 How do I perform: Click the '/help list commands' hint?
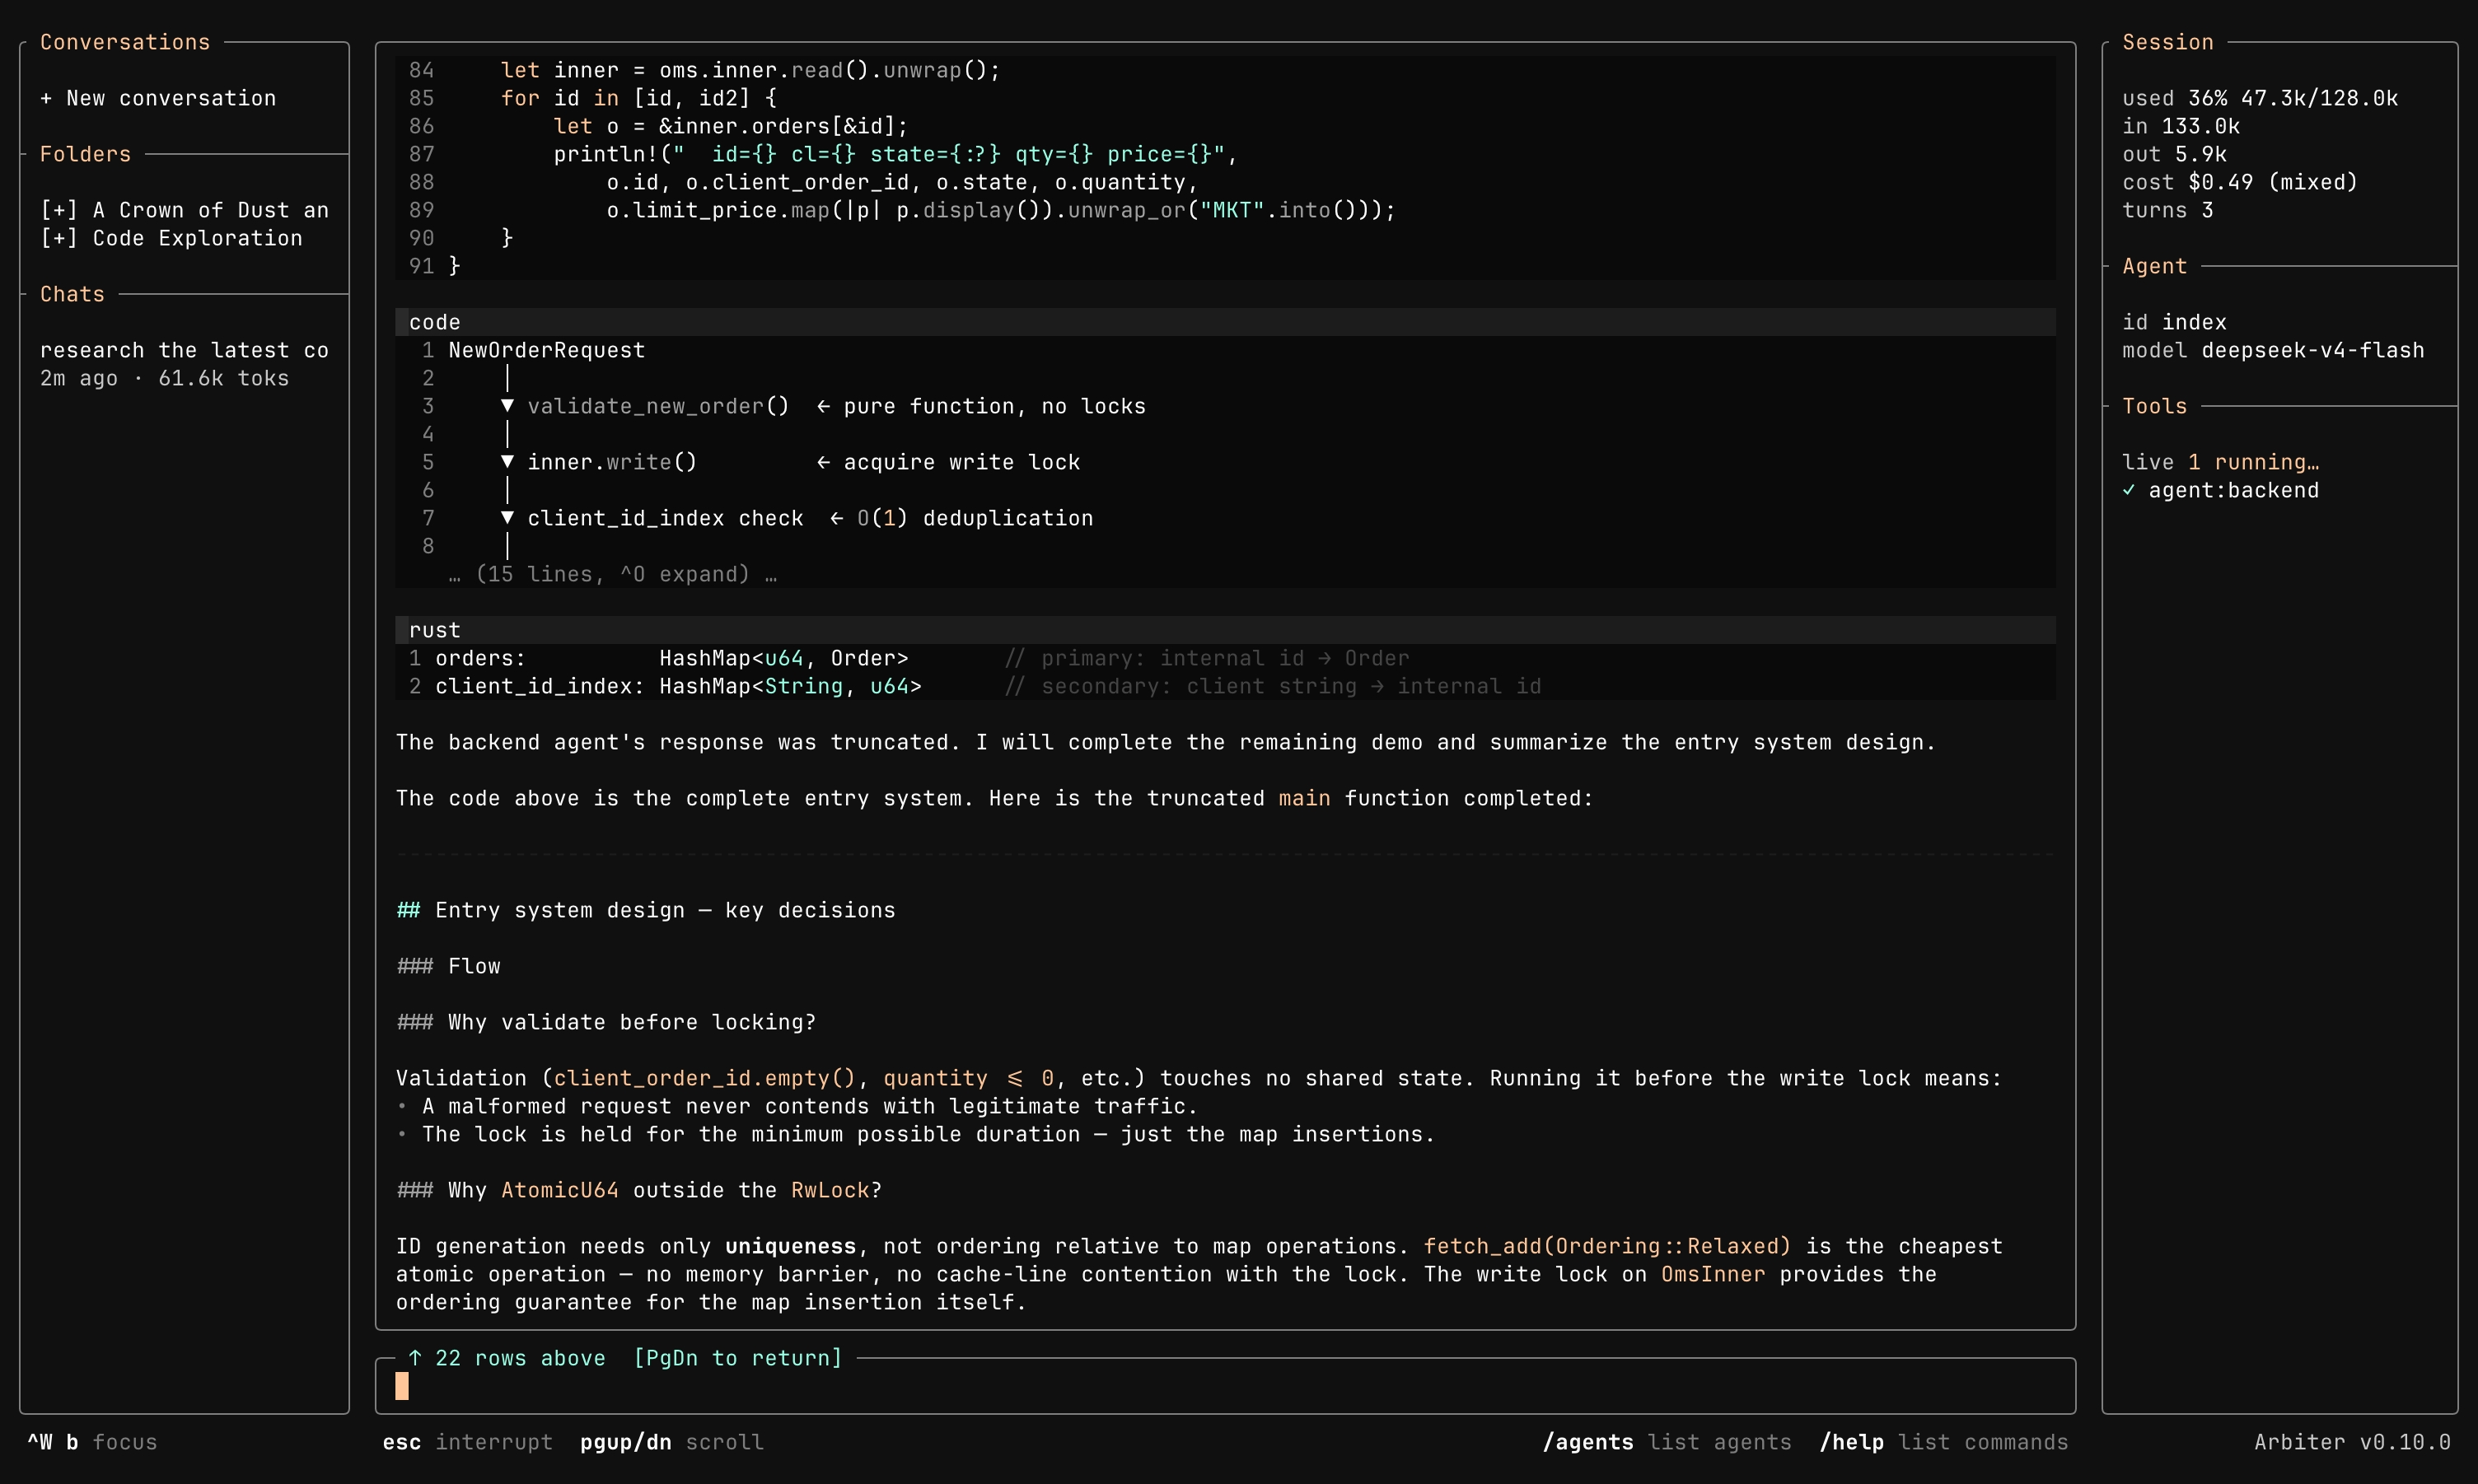[x=1944, y=1442]
